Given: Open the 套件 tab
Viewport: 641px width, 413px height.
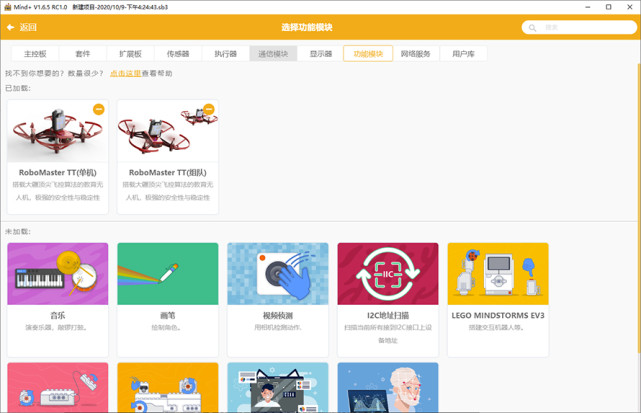Looking at the screenshot, I should pyautogui.click(x=83, y=54).
